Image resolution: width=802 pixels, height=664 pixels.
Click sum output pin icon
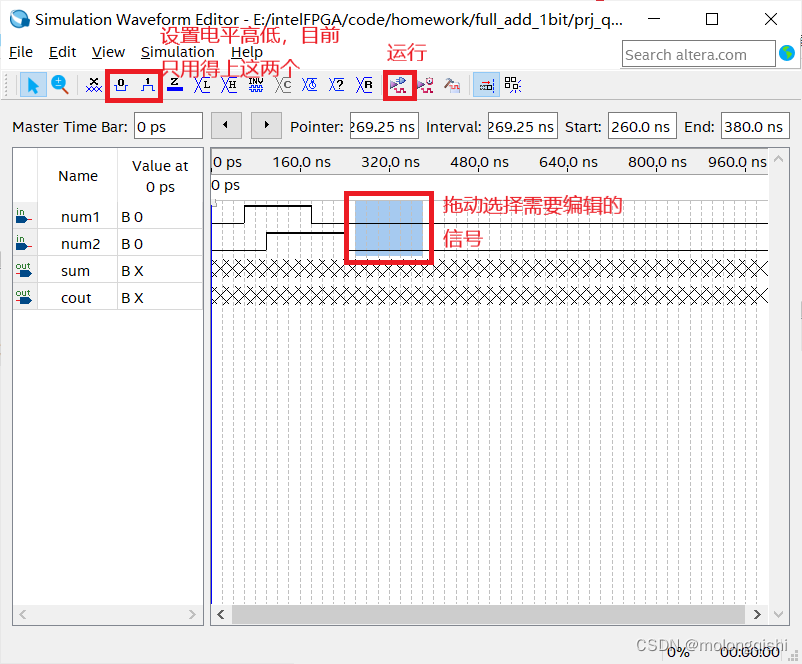(x=24, y=270)
